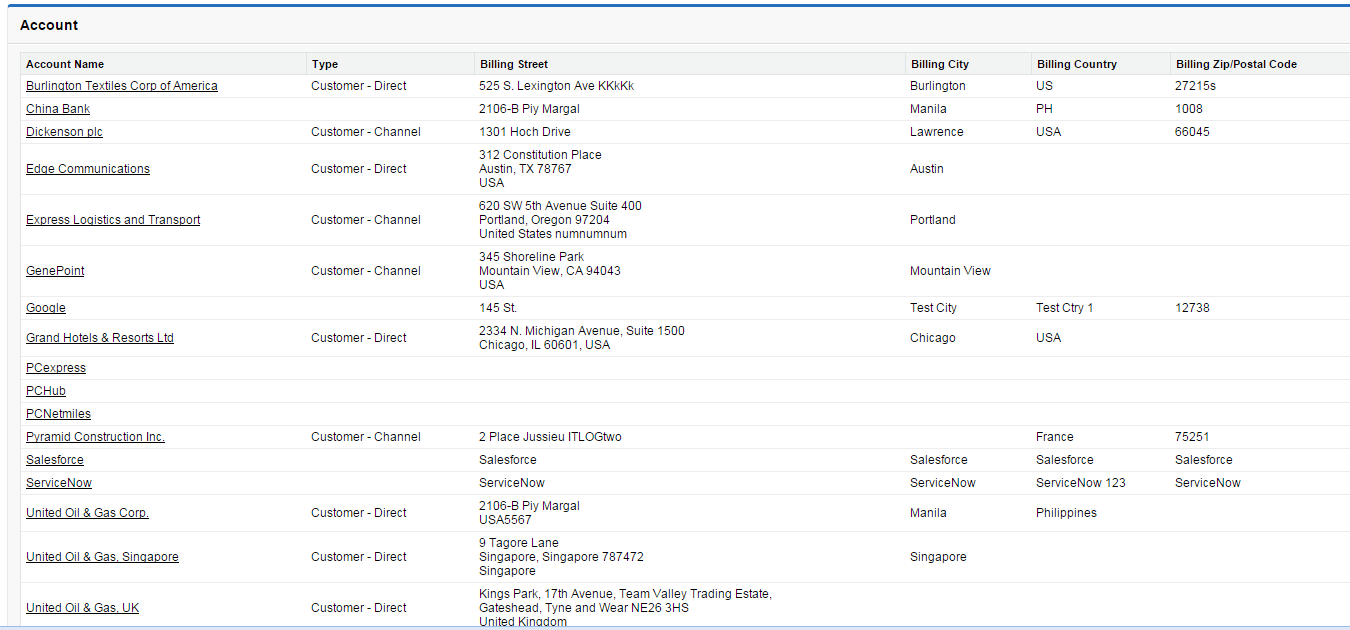Click the ServiceNow link in Account Name column
The height and width of the screenshot is (630, 1350).
(x=59, y=483)
